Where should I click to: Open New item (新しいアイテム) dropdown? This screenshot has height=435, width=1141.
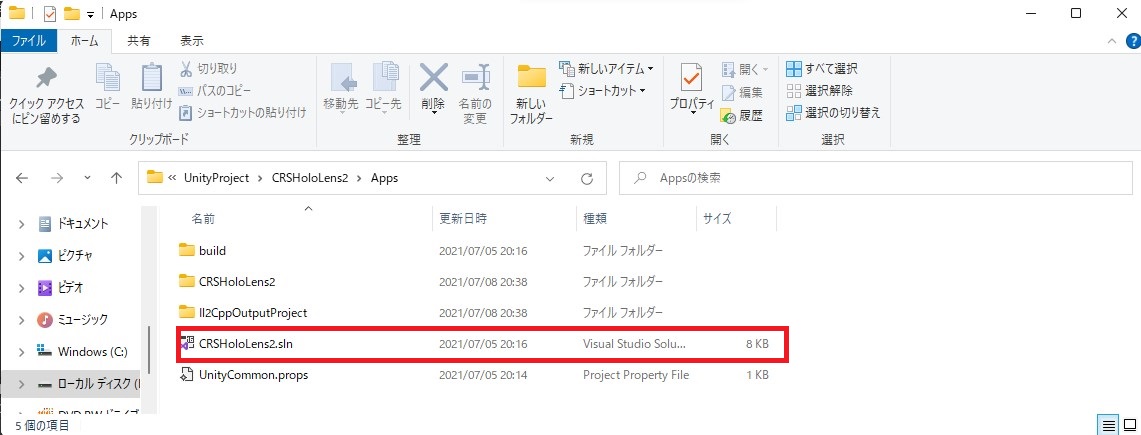pyautogui.click(x=606, y=69)
